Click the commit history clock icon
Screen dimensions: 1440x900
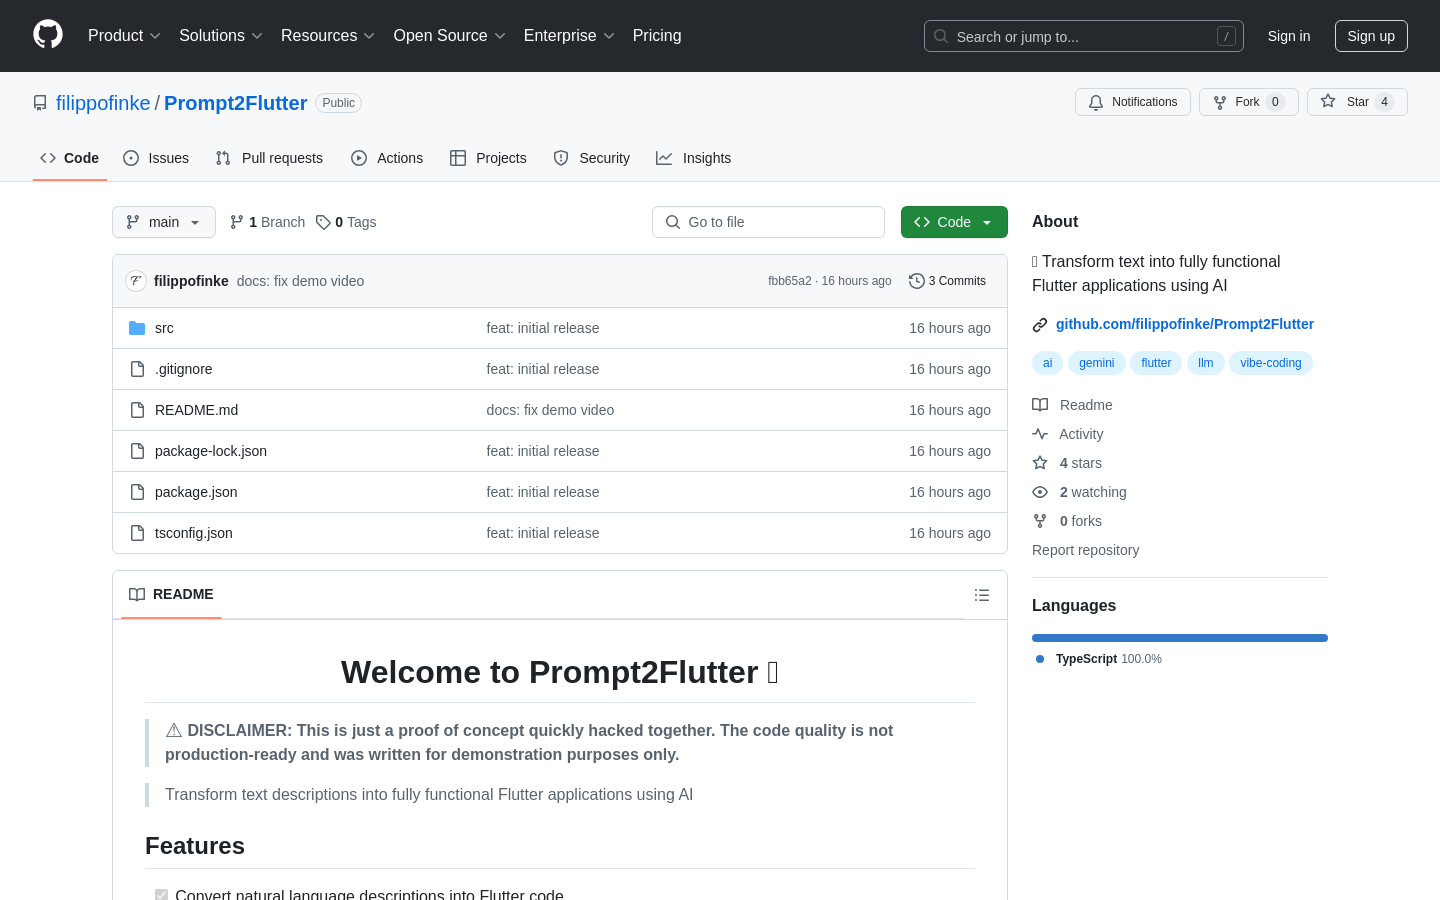point(916,281)
